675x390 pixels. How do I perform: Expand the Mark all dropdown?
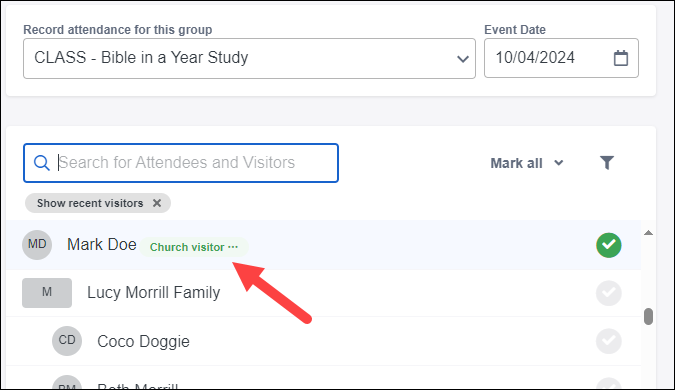527,163
